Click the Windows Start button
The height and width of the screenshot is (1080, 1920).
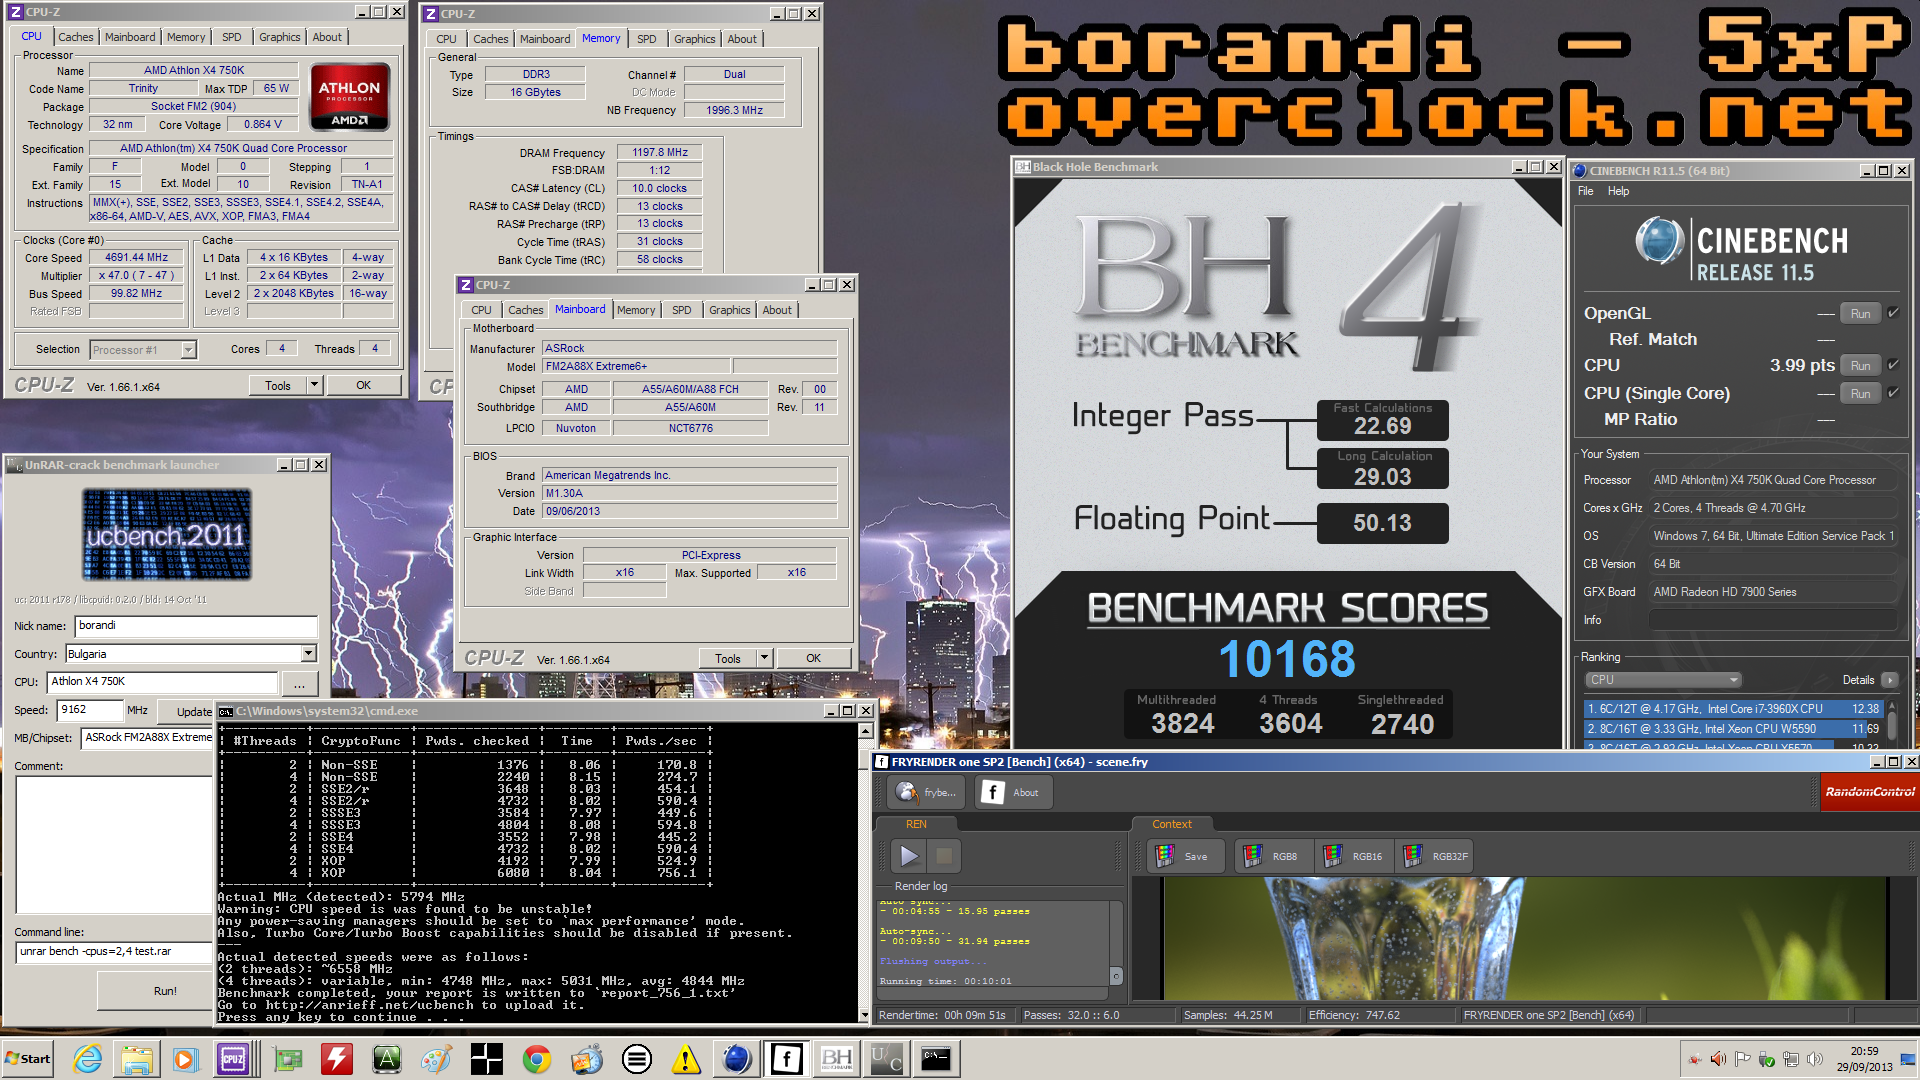28,1058
